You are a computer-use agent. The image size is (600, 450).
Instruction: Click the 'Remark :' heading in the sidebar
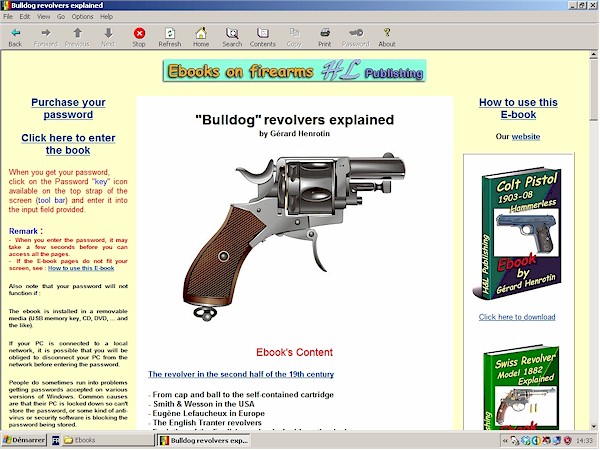[26, 231]
